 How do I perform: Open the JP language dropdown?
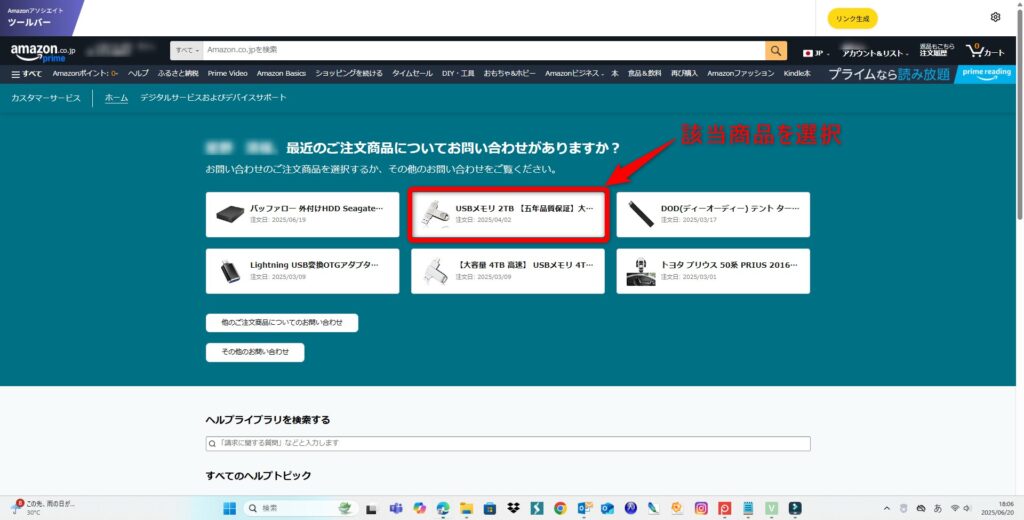coord(816,54)
